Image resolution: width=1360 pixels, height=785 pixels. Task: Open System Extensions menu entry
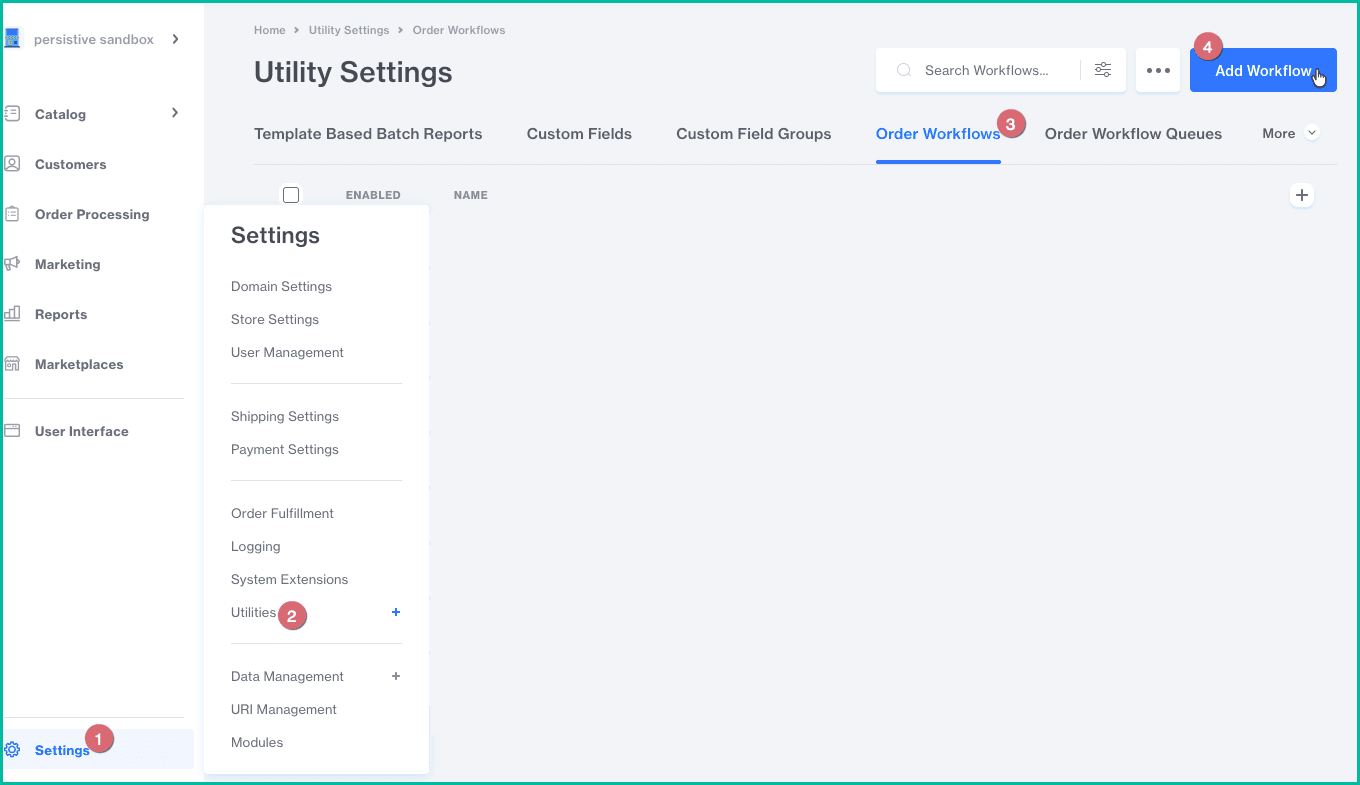pos(290,579)
